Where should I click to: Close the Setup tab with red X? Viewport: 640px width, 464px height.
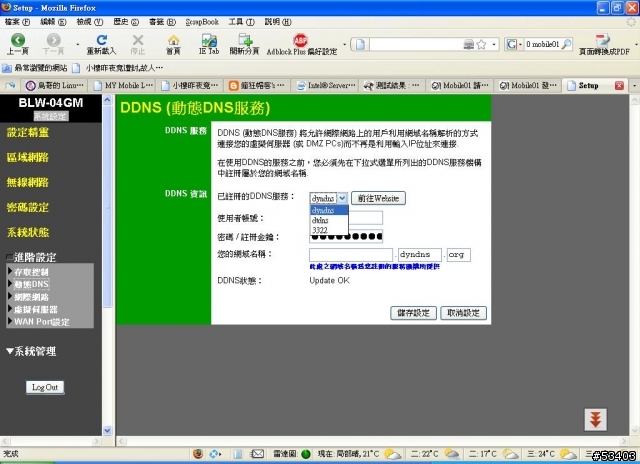[x=619, y=85]
